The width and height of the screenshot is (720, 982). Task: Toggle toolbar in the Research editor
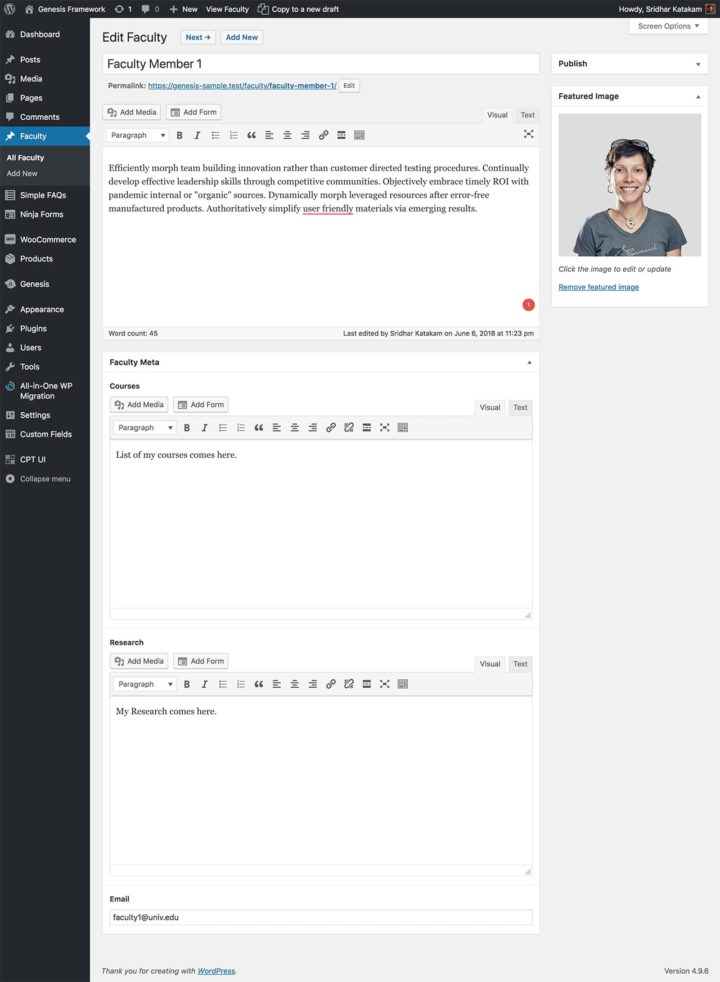[403, 684]
